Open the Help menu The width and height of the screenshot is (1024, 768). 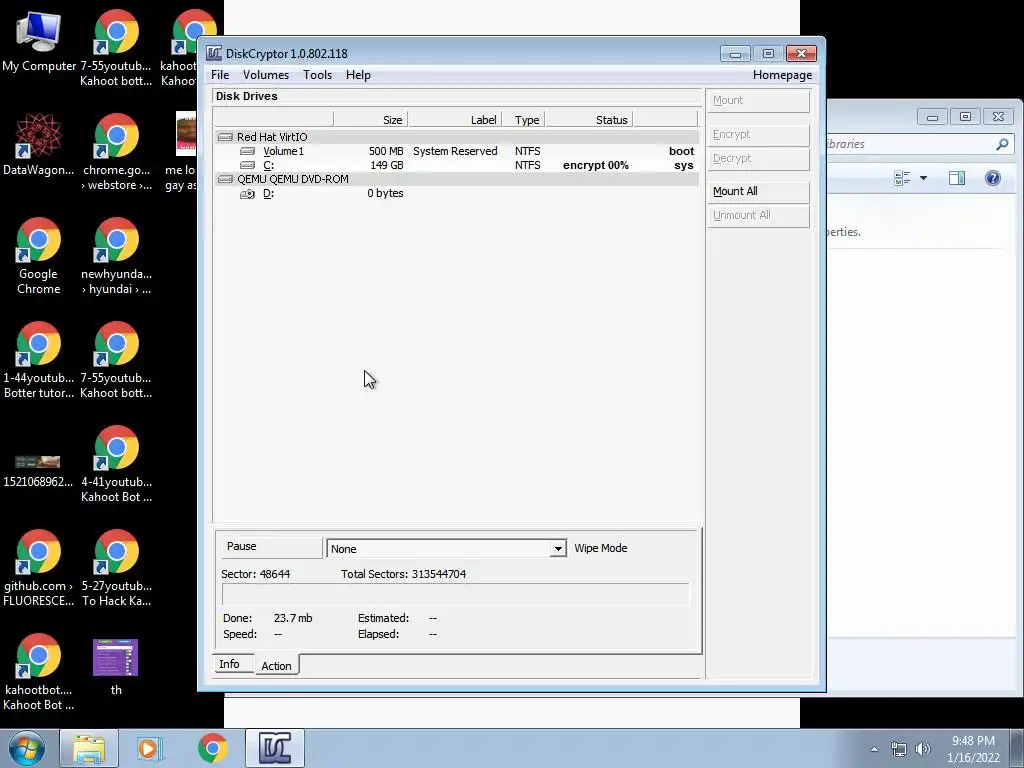pos(358,75)
